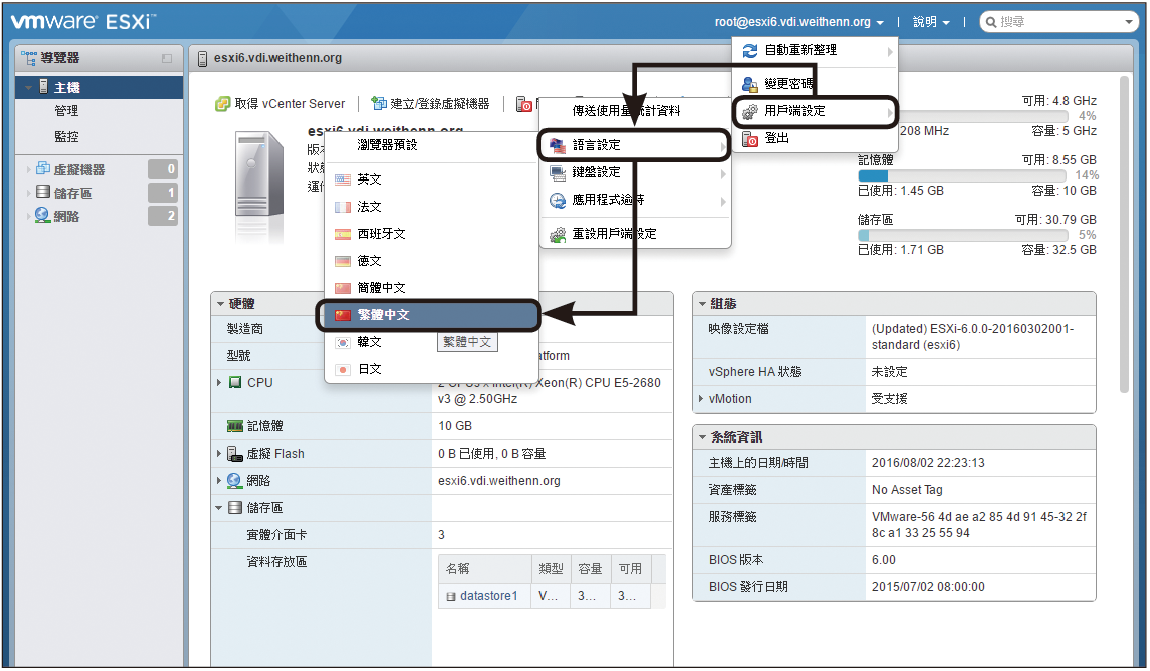Click the 建立/登錄虛擬機器 toolbar icon
The width and height of the screenshot is (1150, 671).
pyautogui.click(x=378, y=103)
